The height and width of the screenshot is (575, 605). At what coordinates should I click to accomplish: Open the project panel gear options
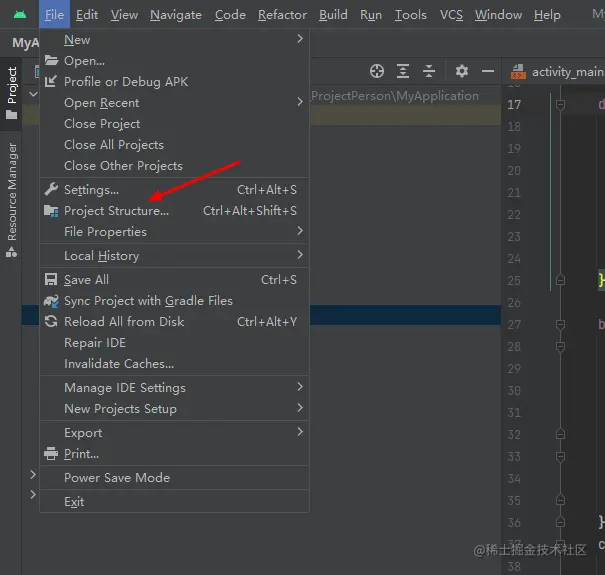[x=461, y=71]
